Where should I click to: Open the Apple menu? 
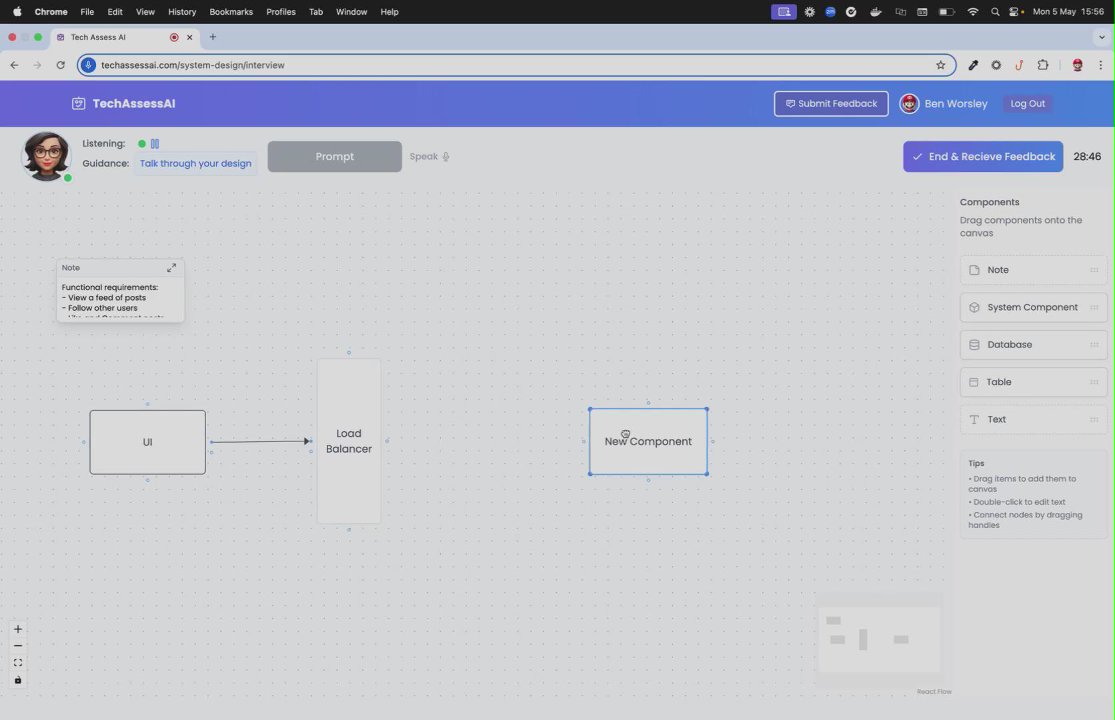17,12
